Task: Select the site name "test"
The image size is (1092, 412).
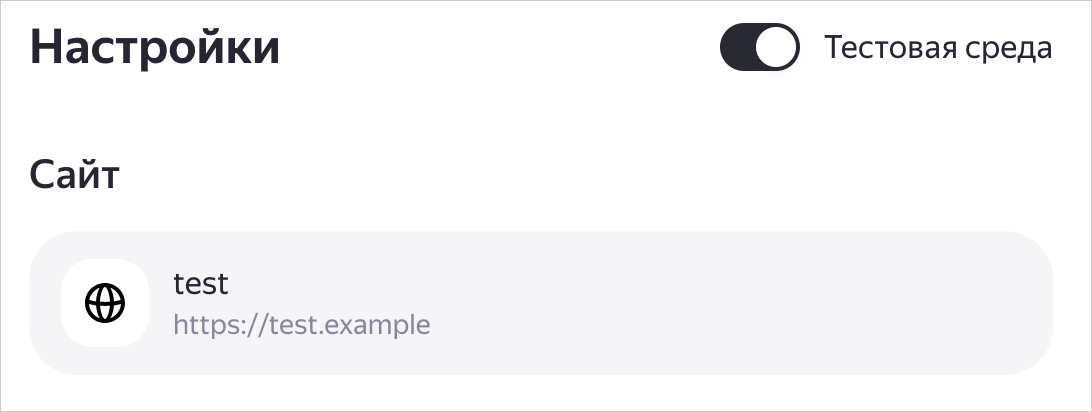Action: 201,284
